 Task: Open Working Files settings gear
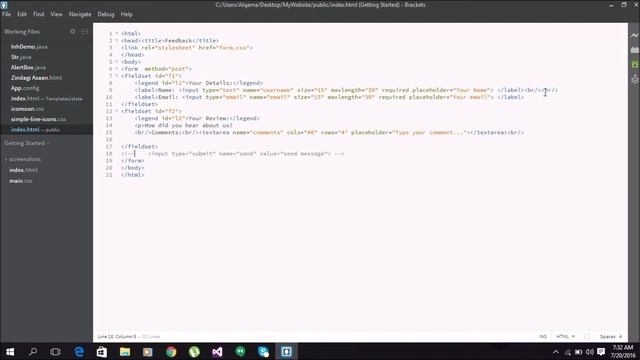click(73, 31)
